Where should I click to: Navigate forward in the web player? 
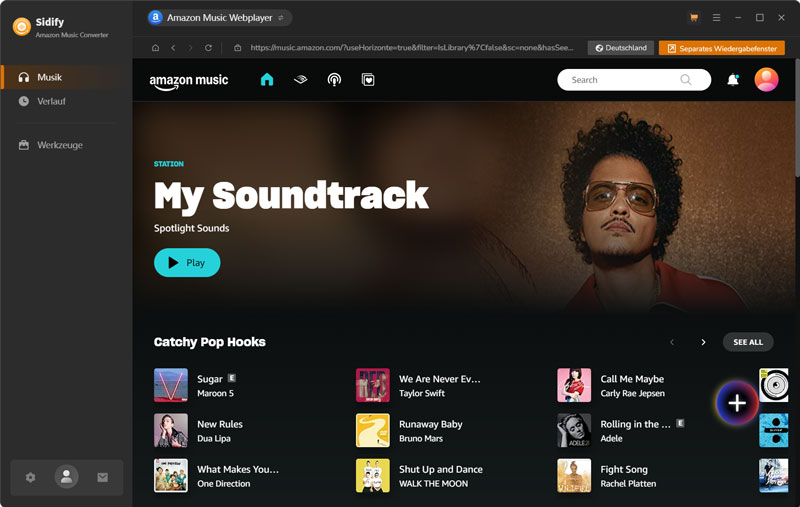(x=190, y=48)
